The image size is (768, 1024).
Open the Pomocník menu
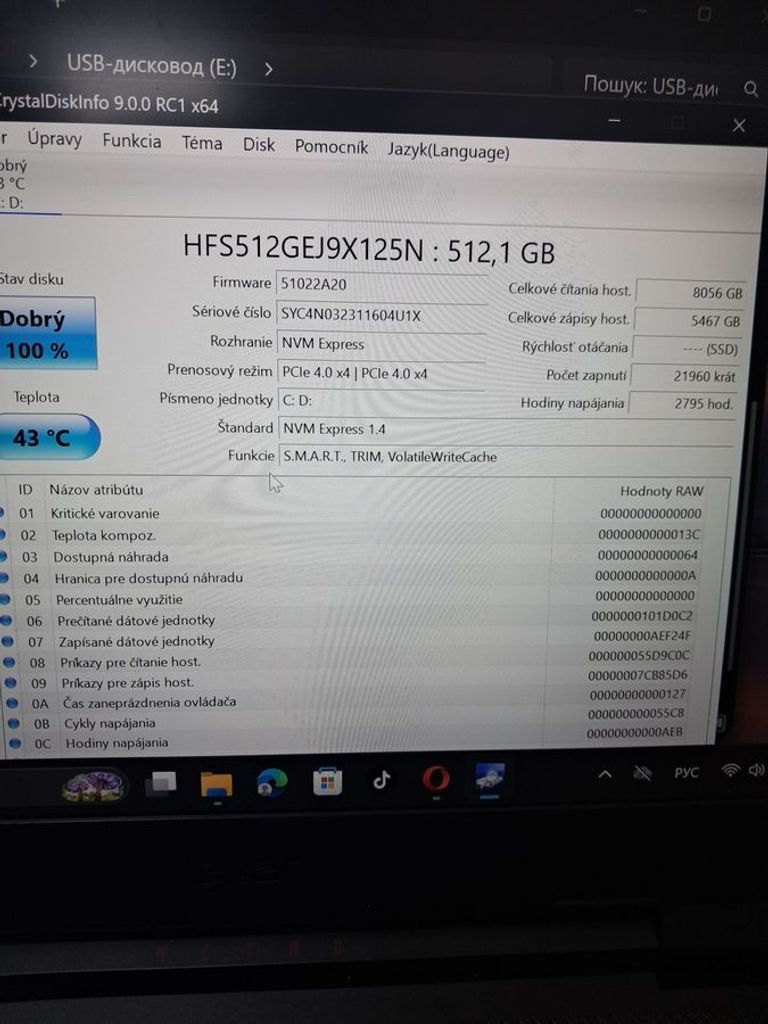coord(331,147)
